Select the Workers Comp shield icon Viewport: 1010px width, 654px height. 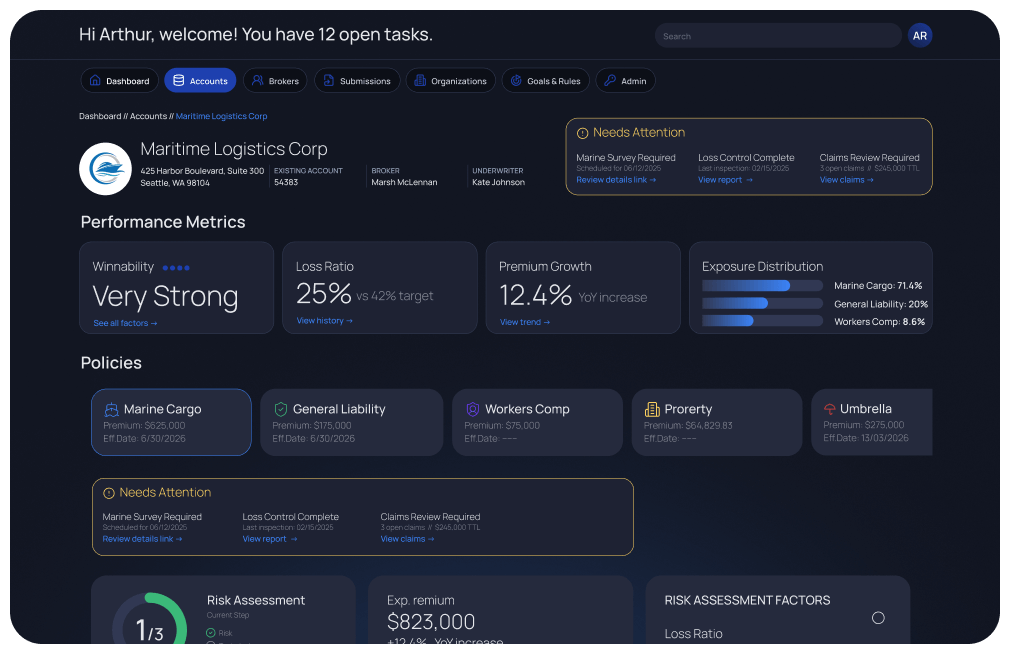[473, 409]
